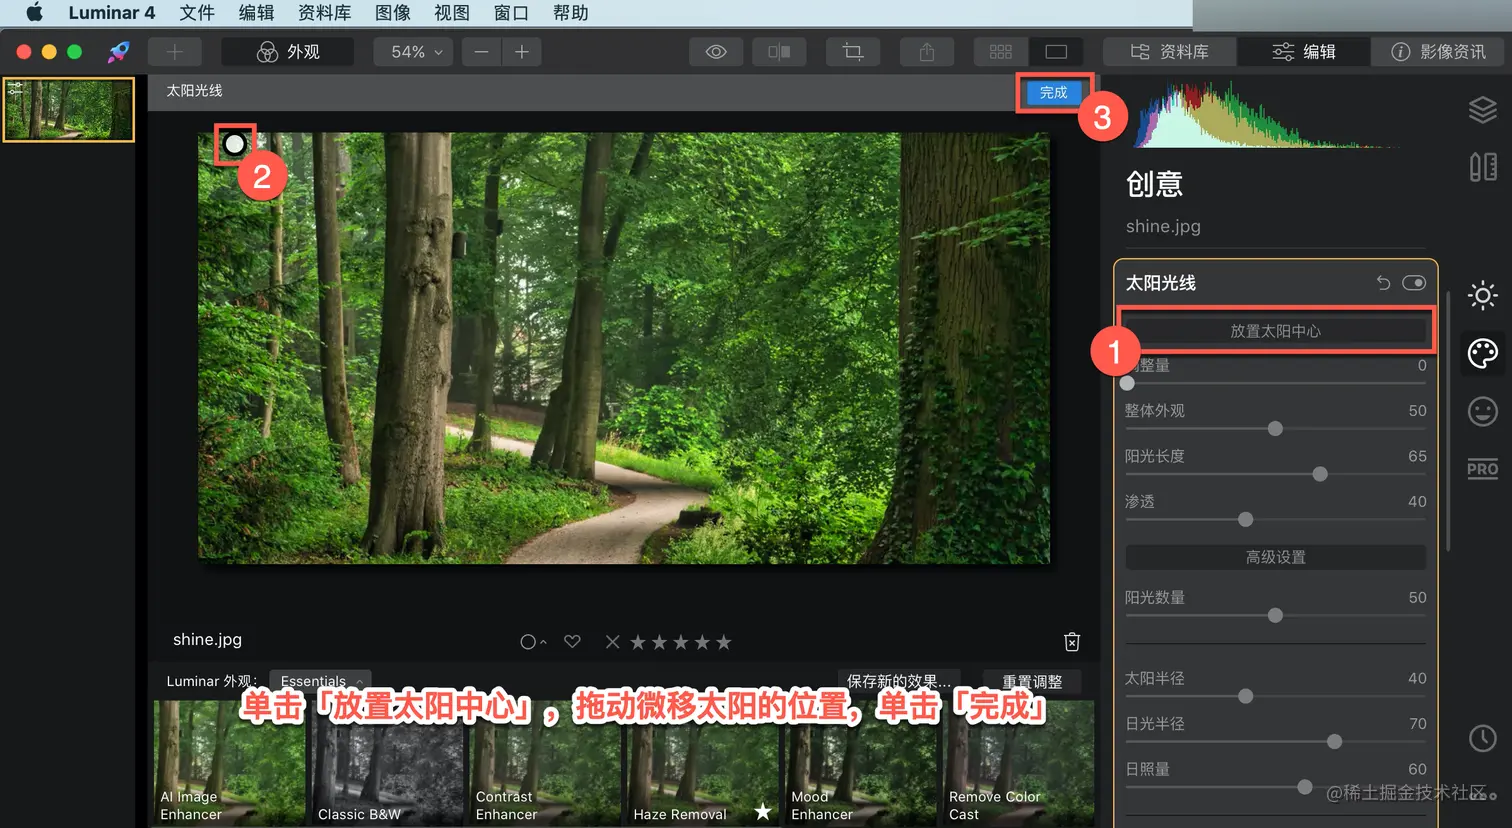Toggle the before/after compare view icon
This screenshot has width=1512, height=828.
[779, 52]
